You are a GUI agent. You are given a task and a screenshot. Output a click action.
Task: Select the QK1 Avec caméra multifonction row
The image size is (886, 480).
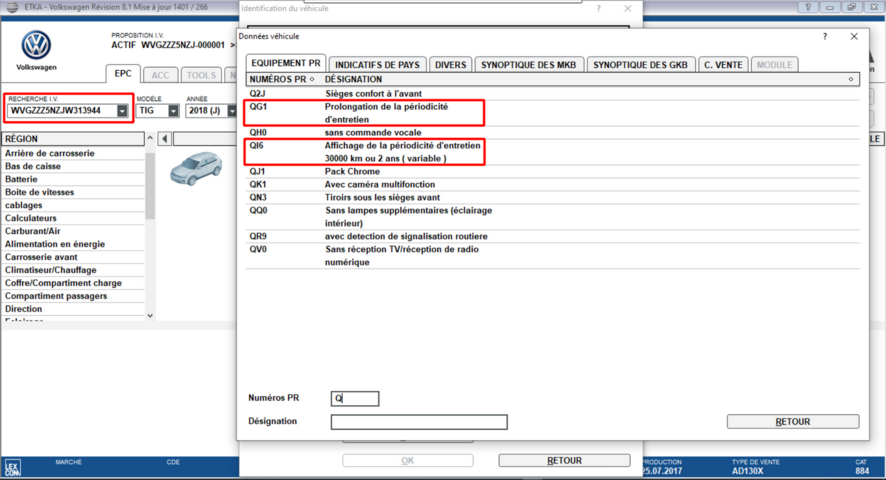point(553,185)
